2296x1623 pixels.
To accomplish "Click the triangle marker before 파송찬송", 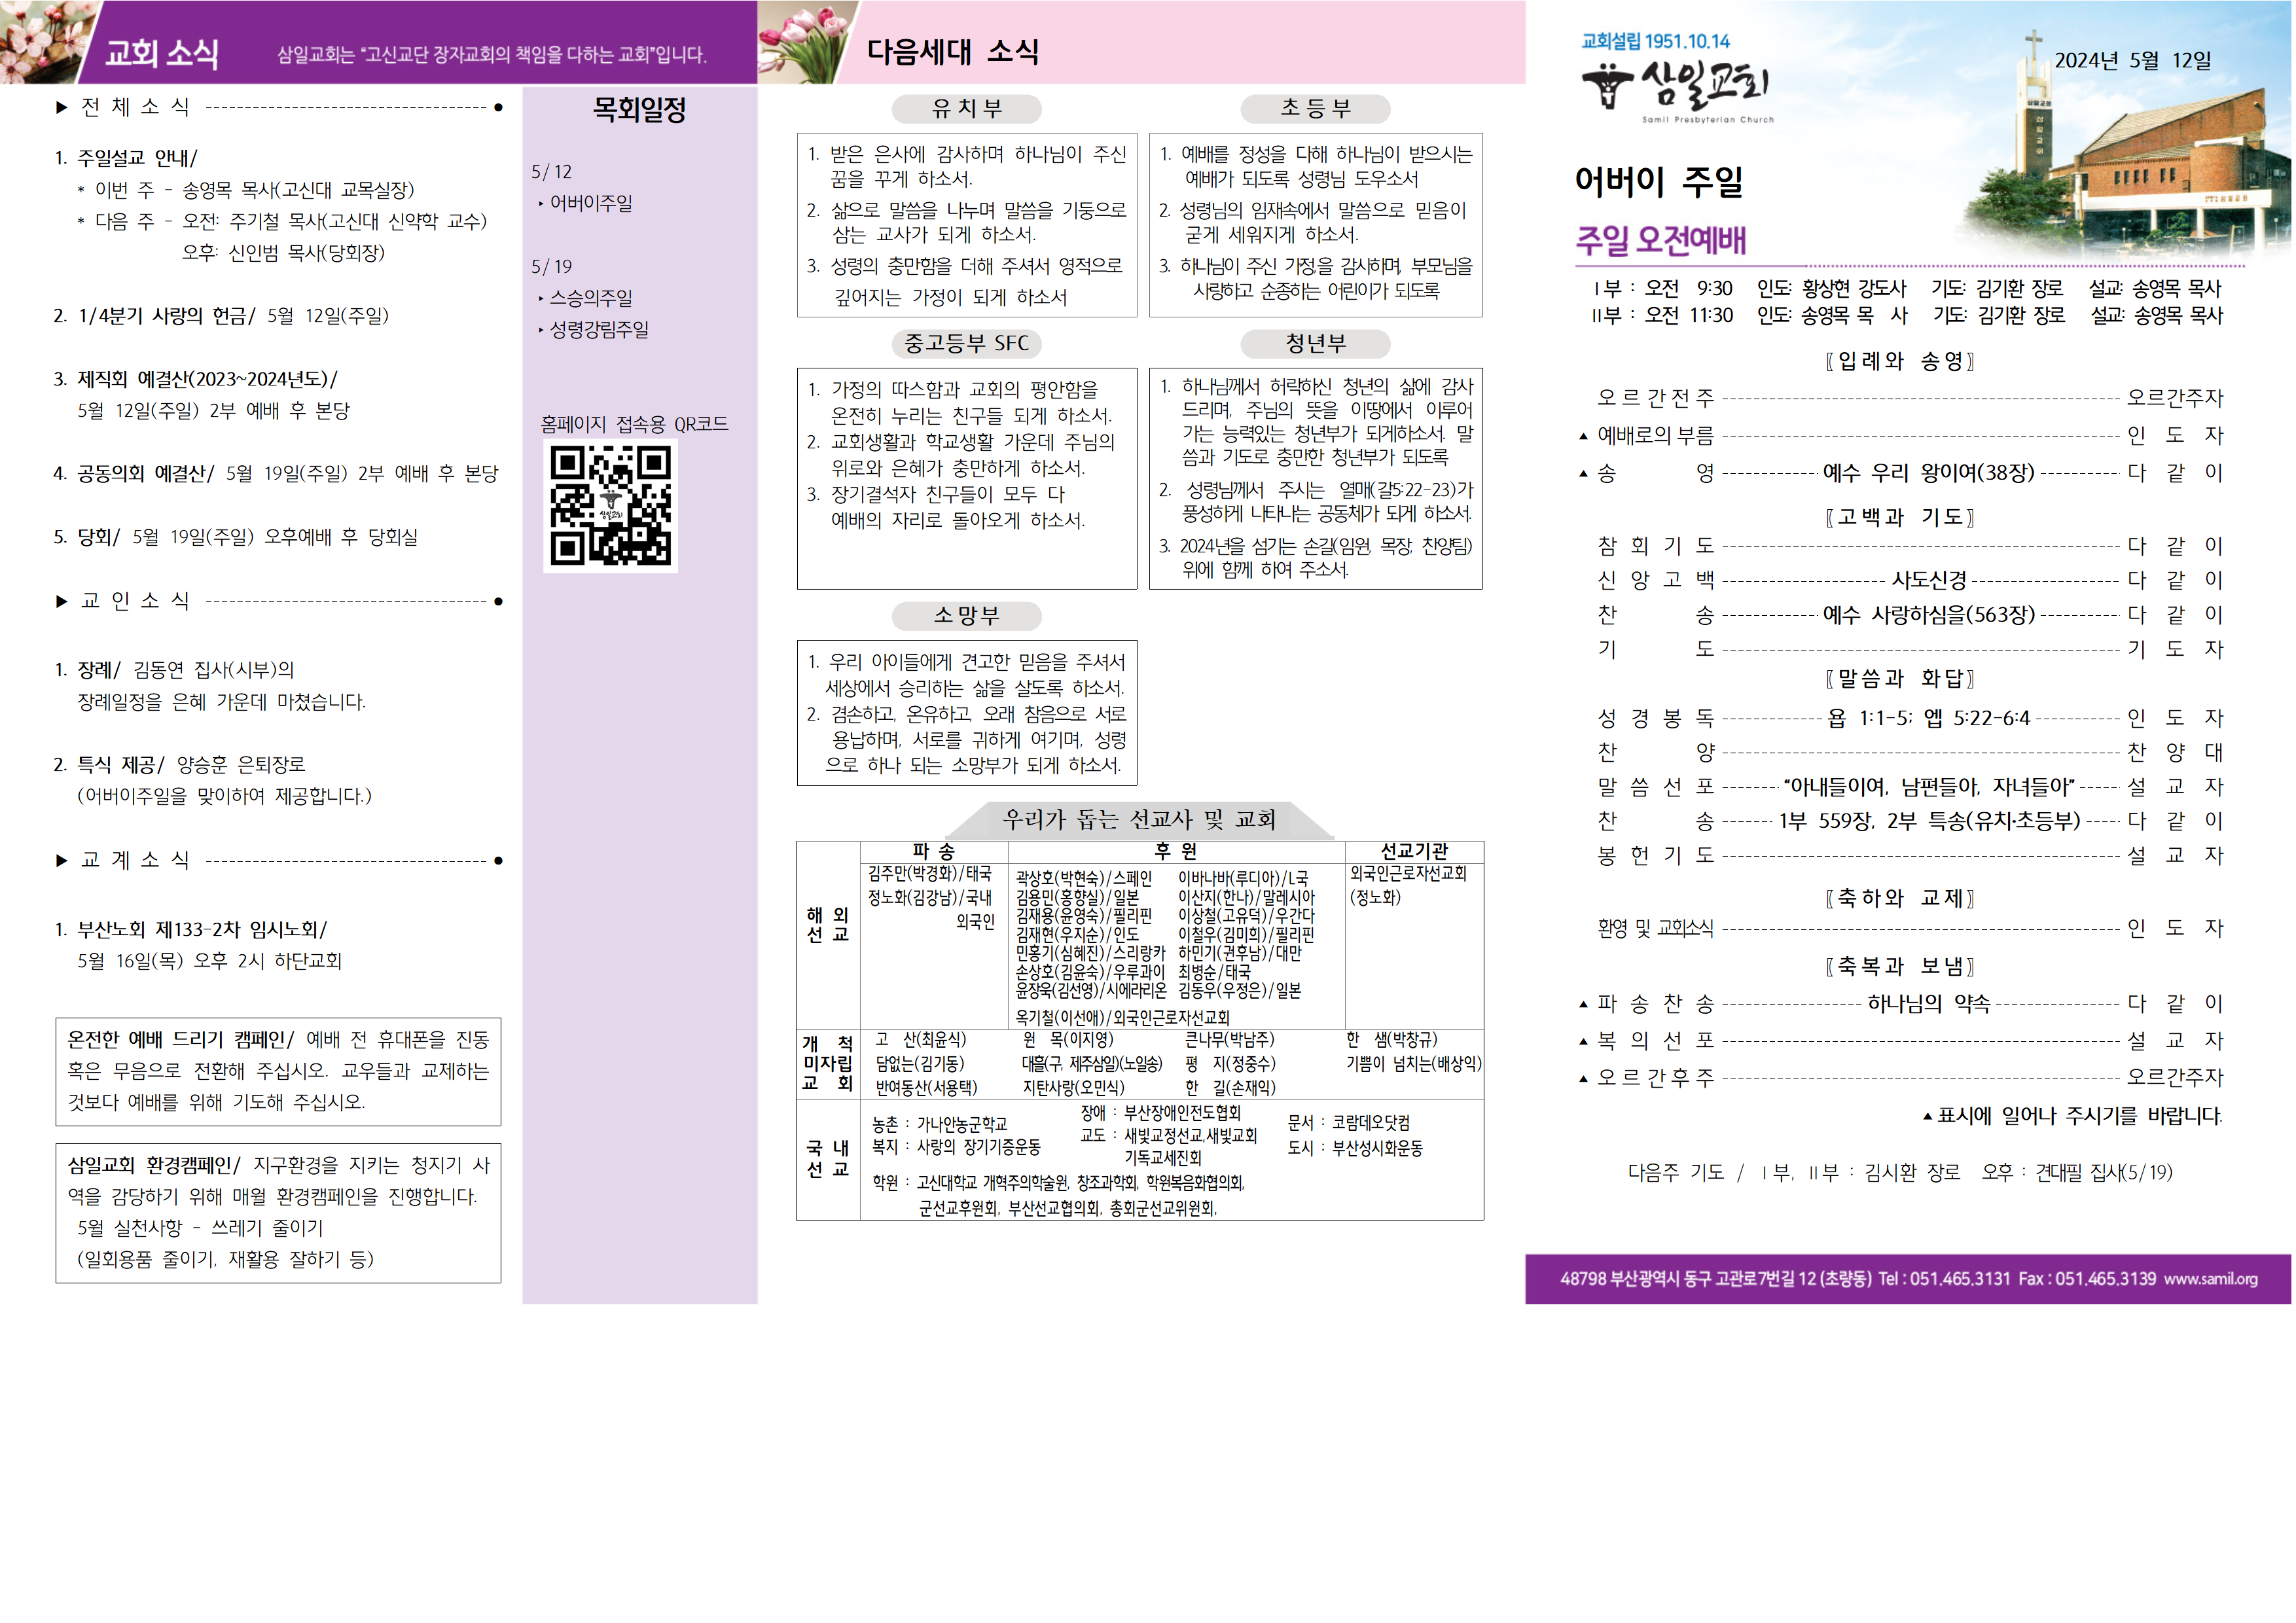I will click(x=1583, y=1005).
